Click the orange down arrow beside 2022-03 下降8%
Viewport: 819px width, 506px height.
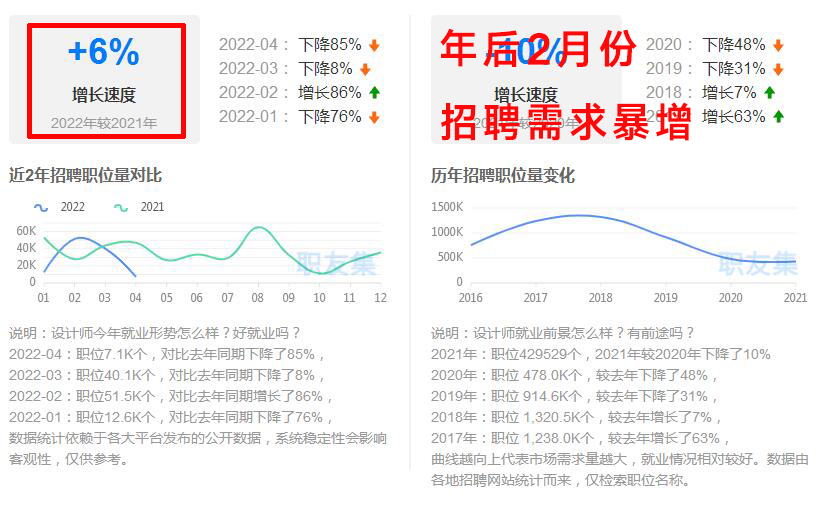(x=365, y=69)
